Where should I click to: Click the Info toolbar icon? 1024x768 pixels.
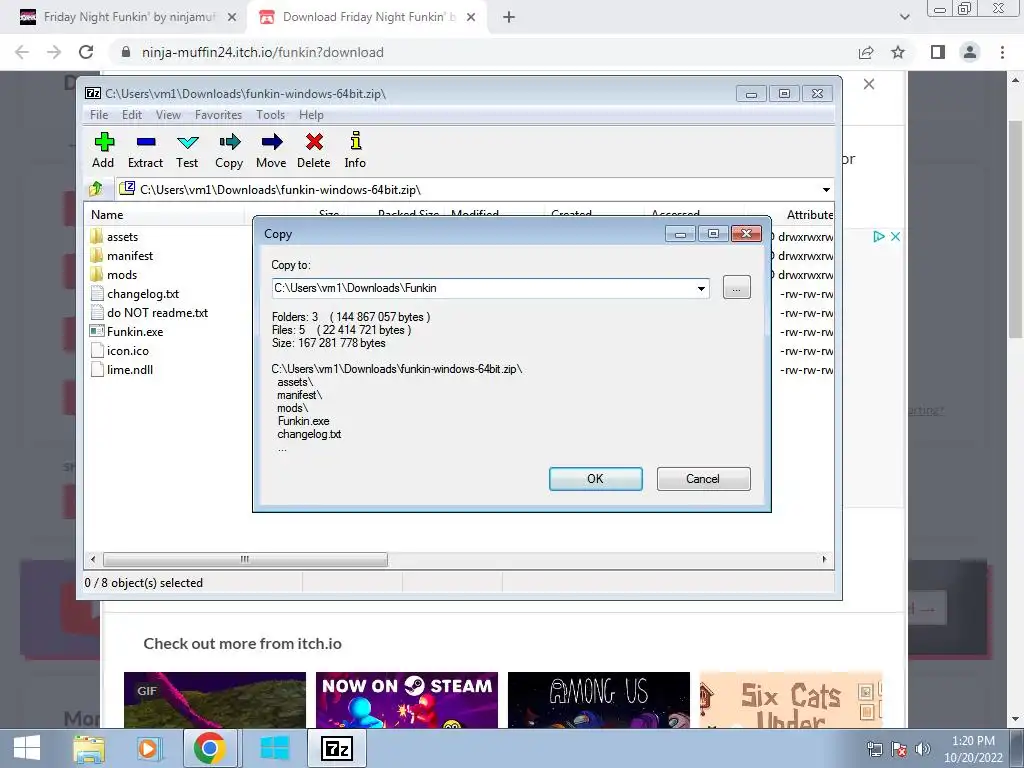tap(355, 150)
